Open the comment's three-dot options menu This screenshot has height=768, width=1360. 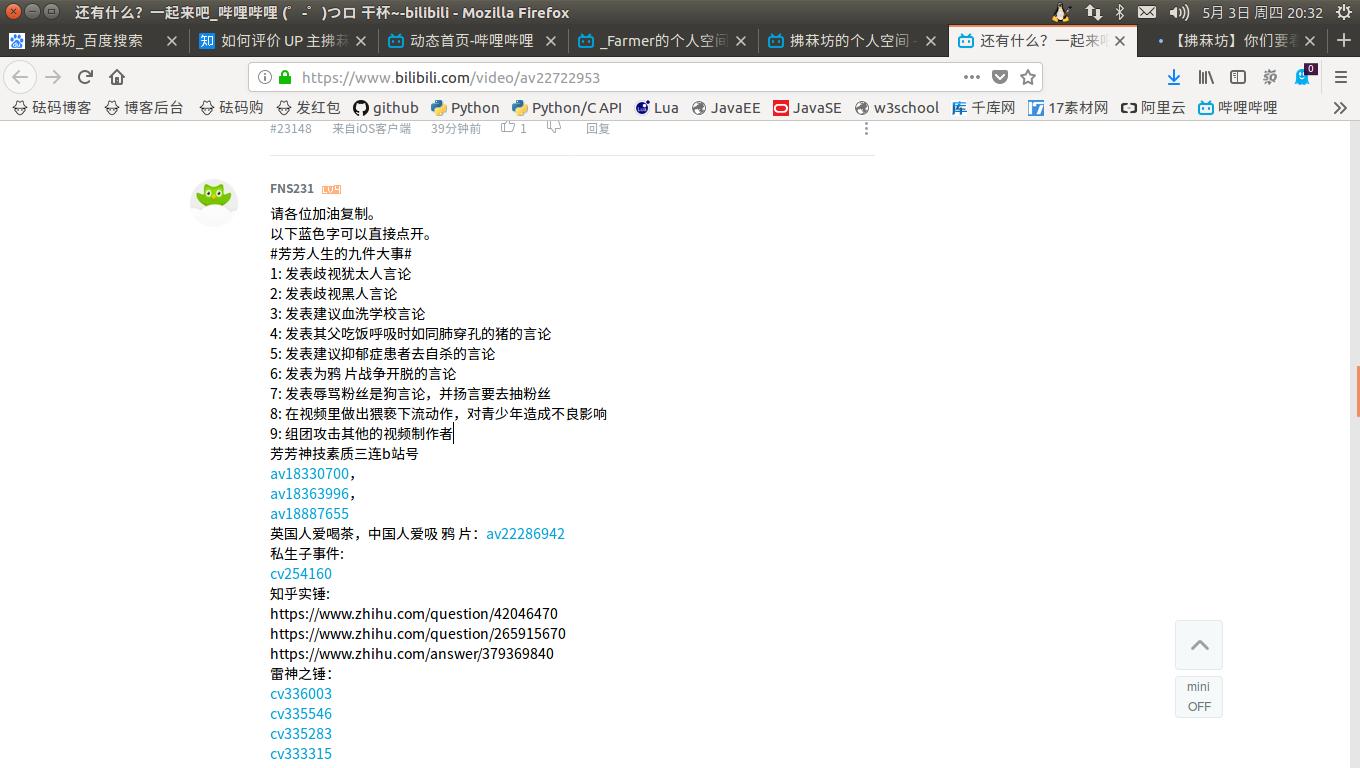pyautogui.click(x=866, y=128)
